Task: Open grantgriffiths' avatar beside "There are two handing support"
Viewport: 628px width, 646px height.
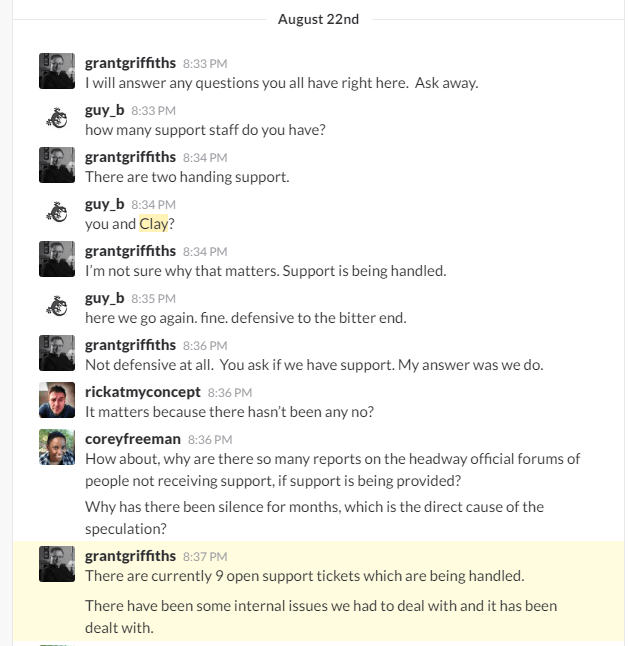Action: pyautogui.click(x=57, y=165)
